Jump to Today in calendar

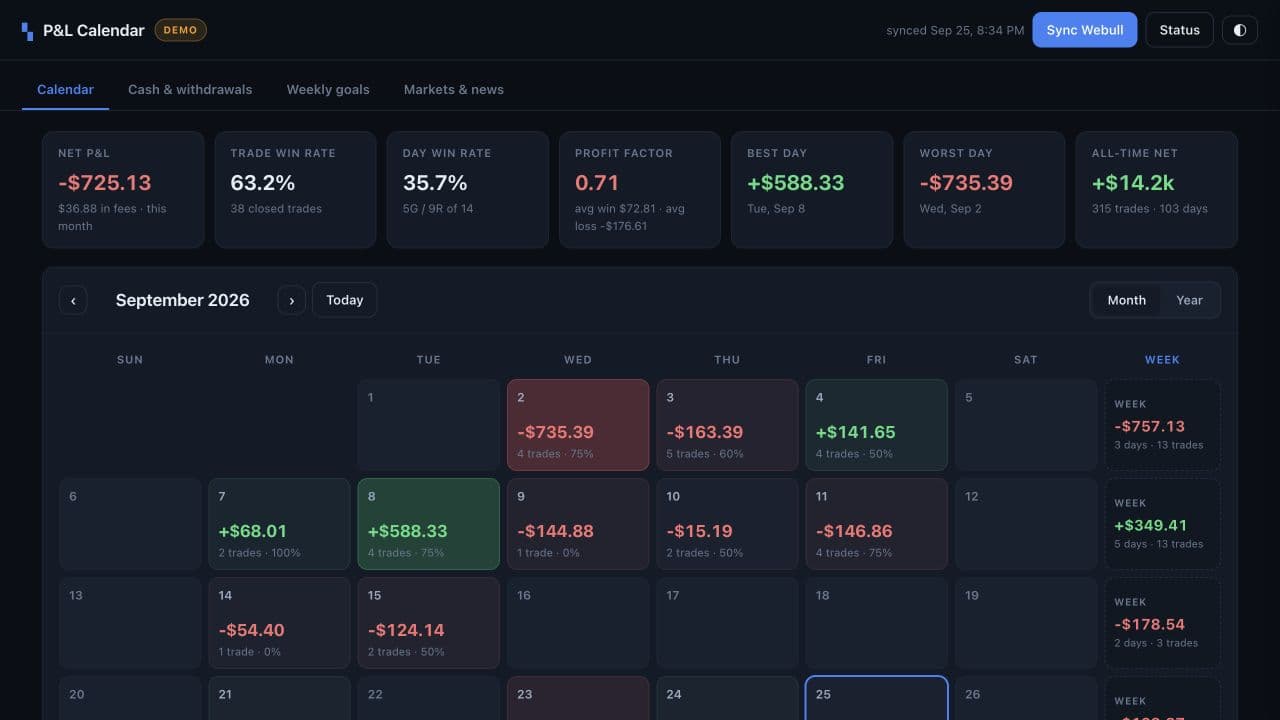click(x=344, y=300)
